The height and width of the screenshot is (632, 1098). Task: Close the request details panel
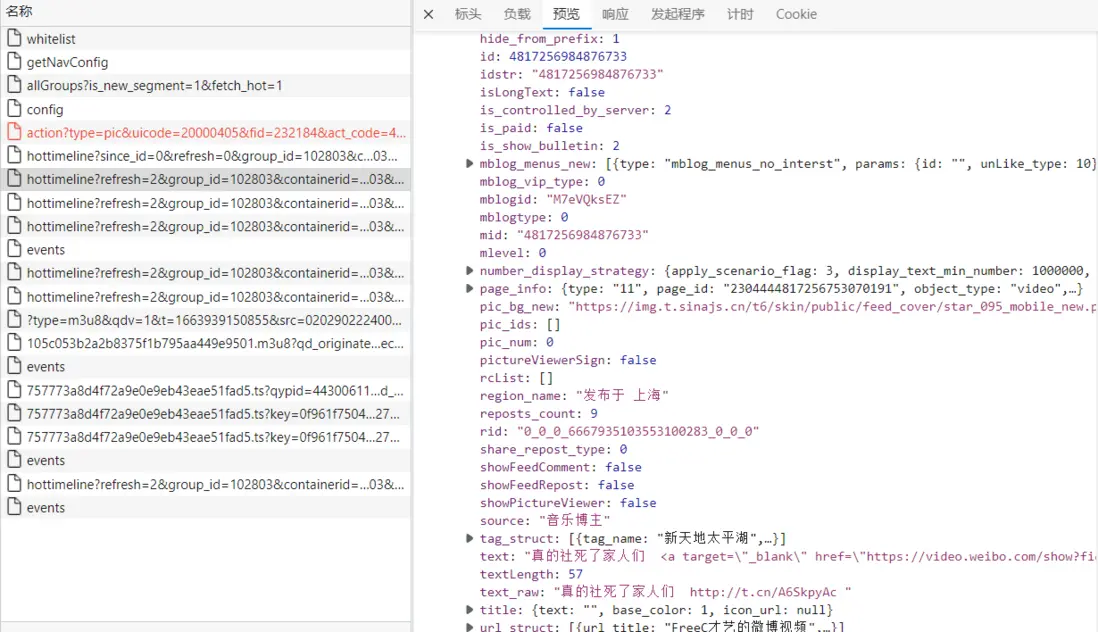click(x=429, y=14)
